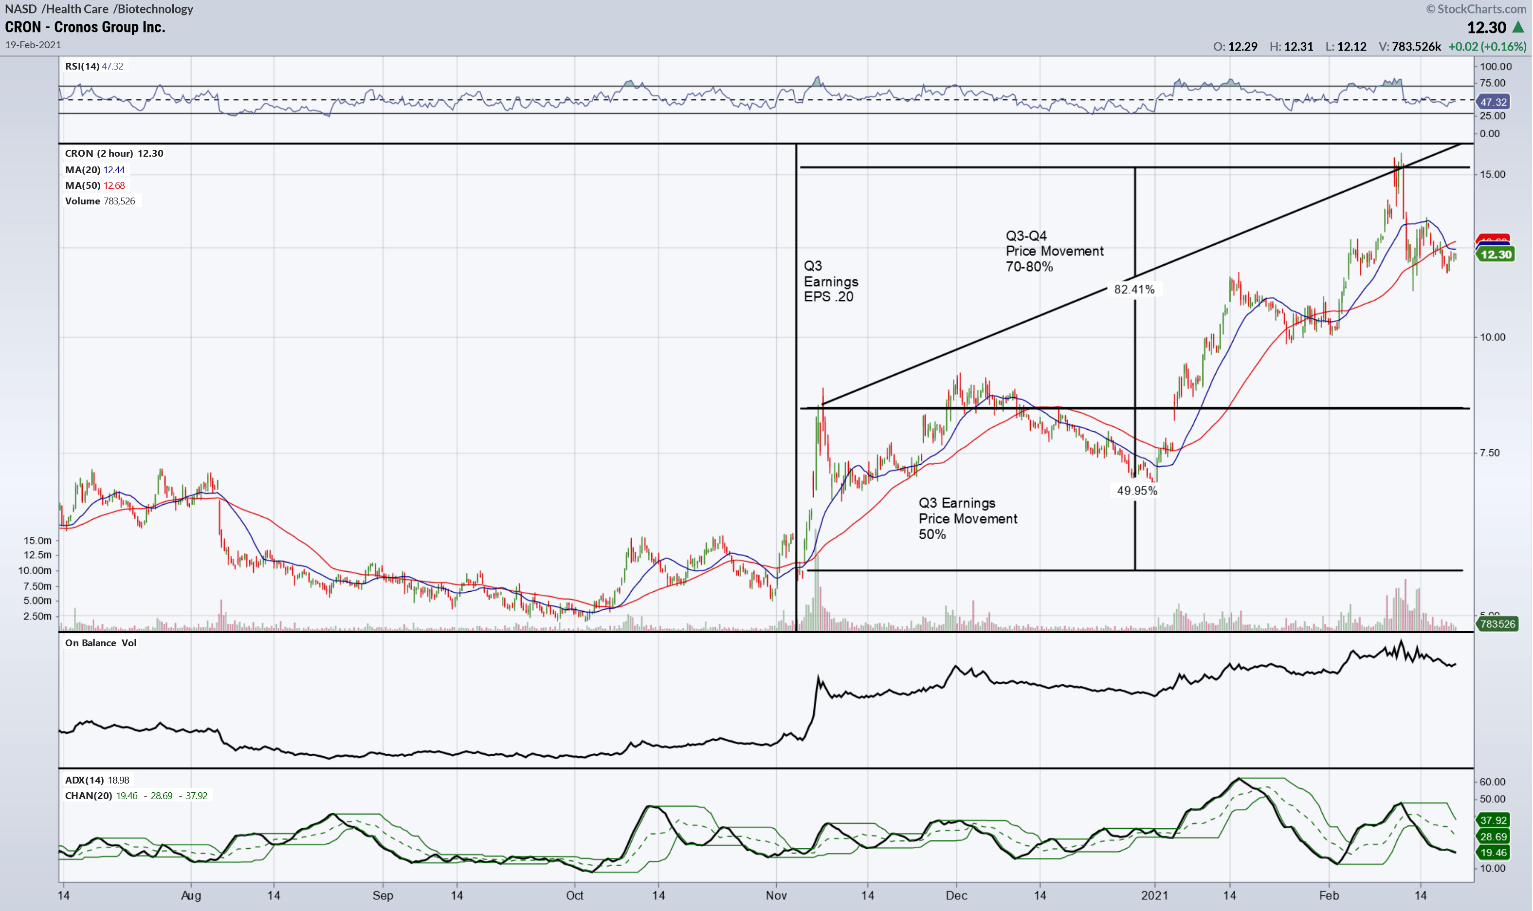Click the 75.00 label on RSI axis

[x=1493, y=83]
